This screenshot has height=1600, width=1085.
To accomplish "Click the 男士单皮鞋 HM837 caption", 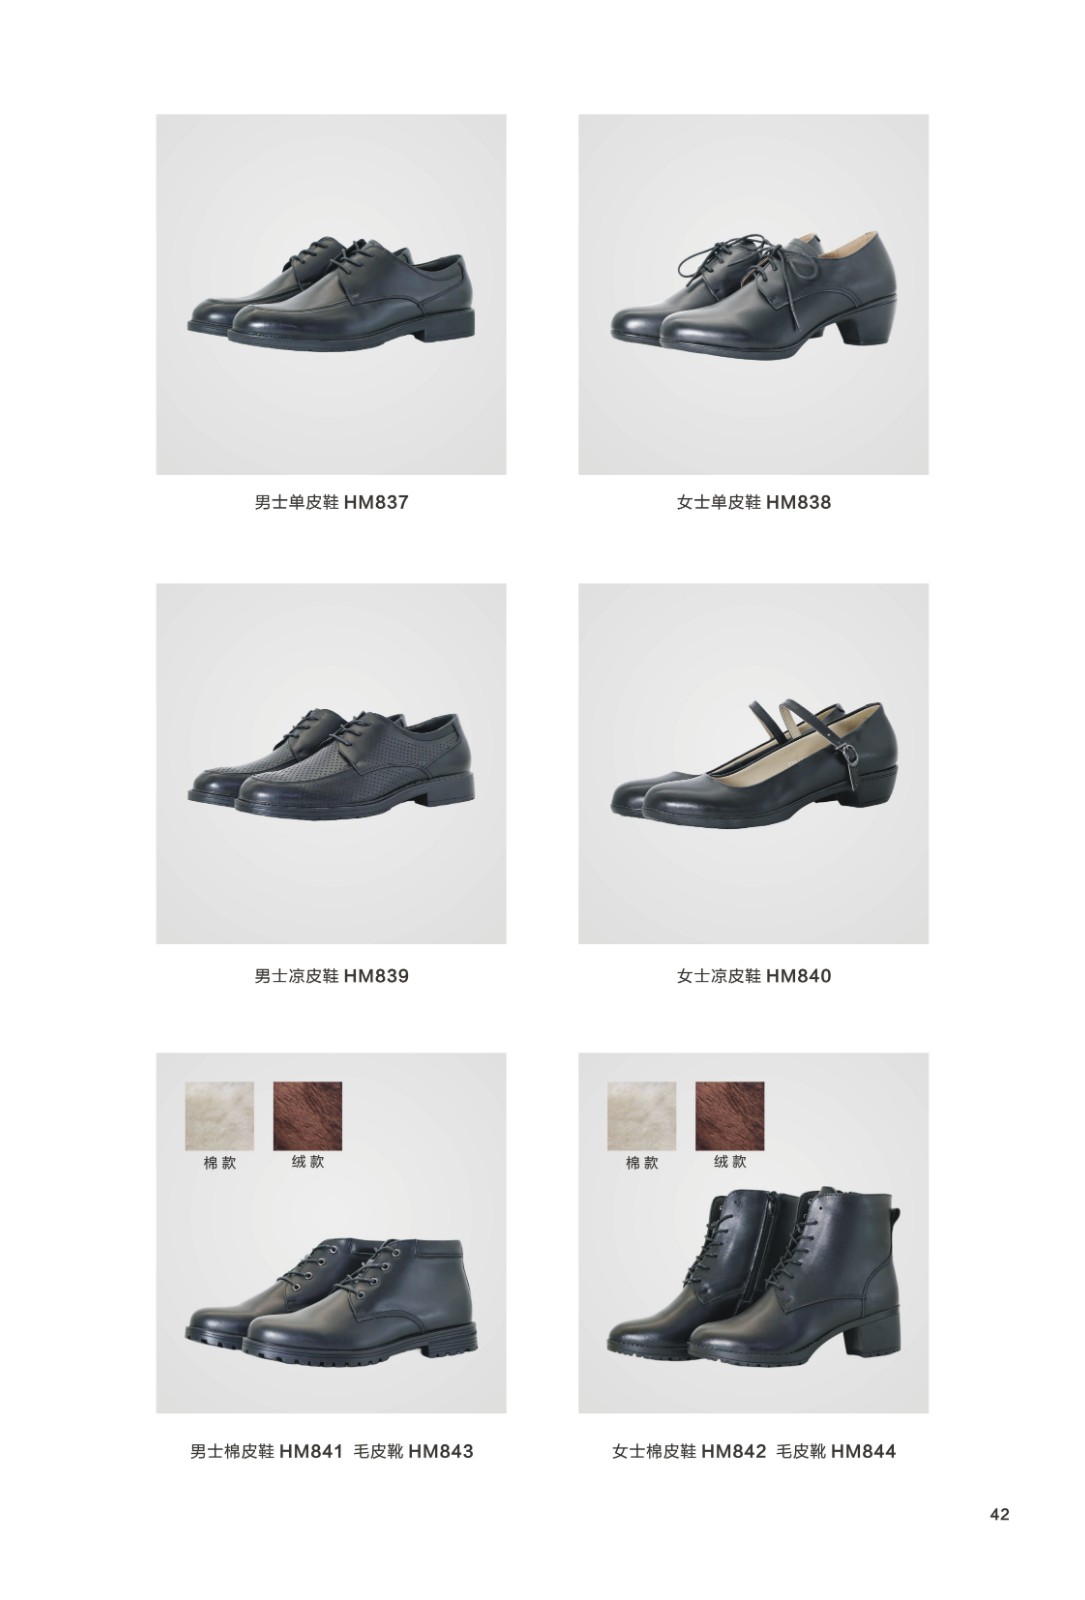I will pyautogui.click(x=331, y=502).
